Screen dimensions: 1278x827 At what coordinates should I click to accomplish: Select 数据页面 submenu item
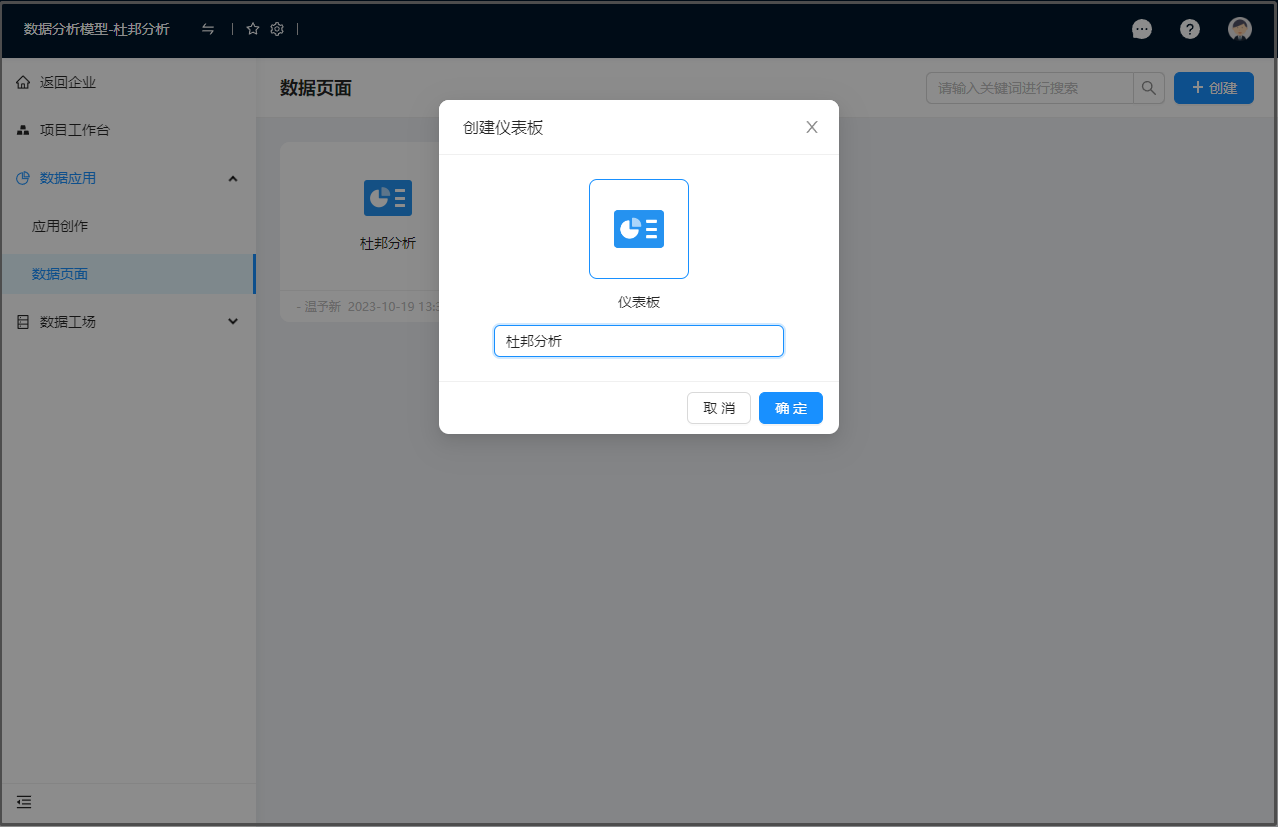[60, 274]
